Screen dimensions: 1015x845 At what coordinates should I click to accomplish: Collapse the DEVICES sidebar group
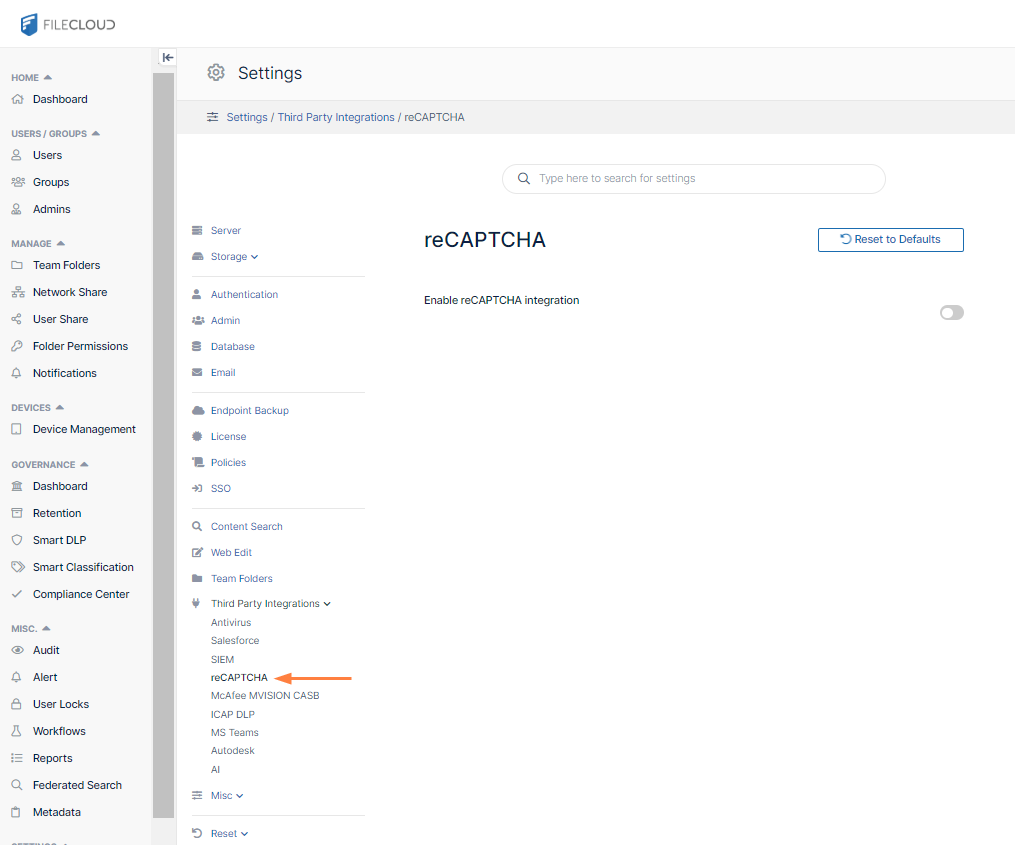[38, 407]
